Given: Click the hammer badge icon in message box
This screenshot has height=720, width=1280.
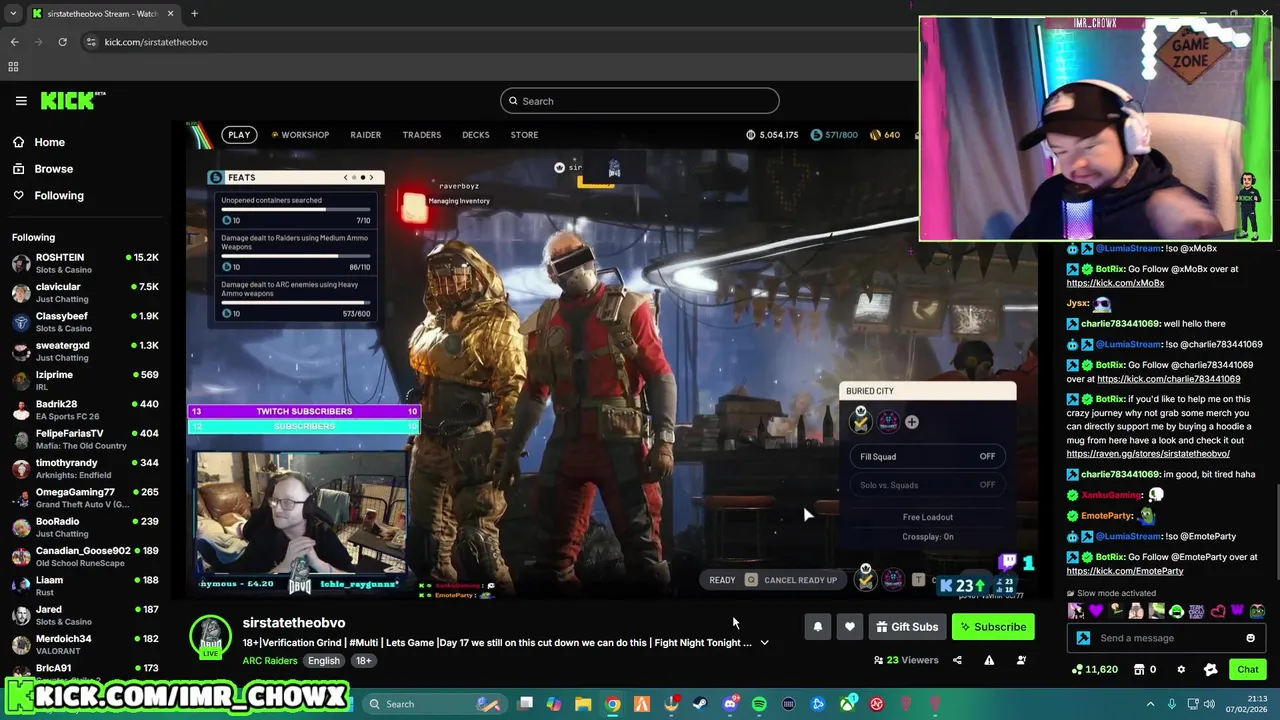Looking at the screenshot, I should 1083,638.
